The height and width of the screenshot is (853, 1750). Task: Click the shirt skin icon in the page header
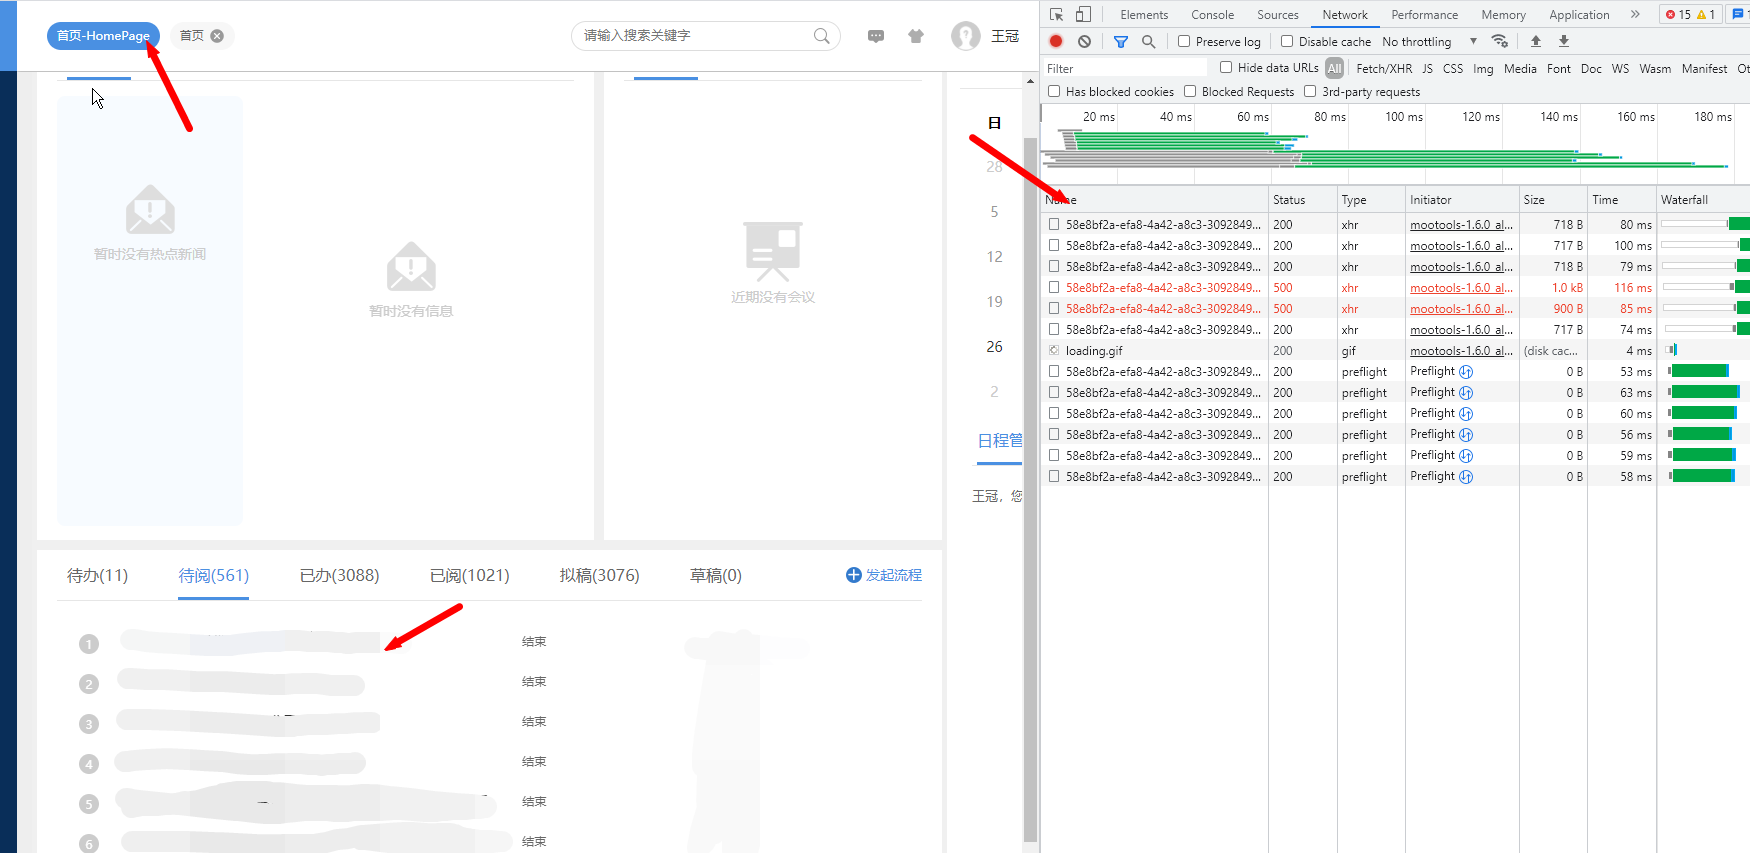pyautogui.click(x=916, y=36)
